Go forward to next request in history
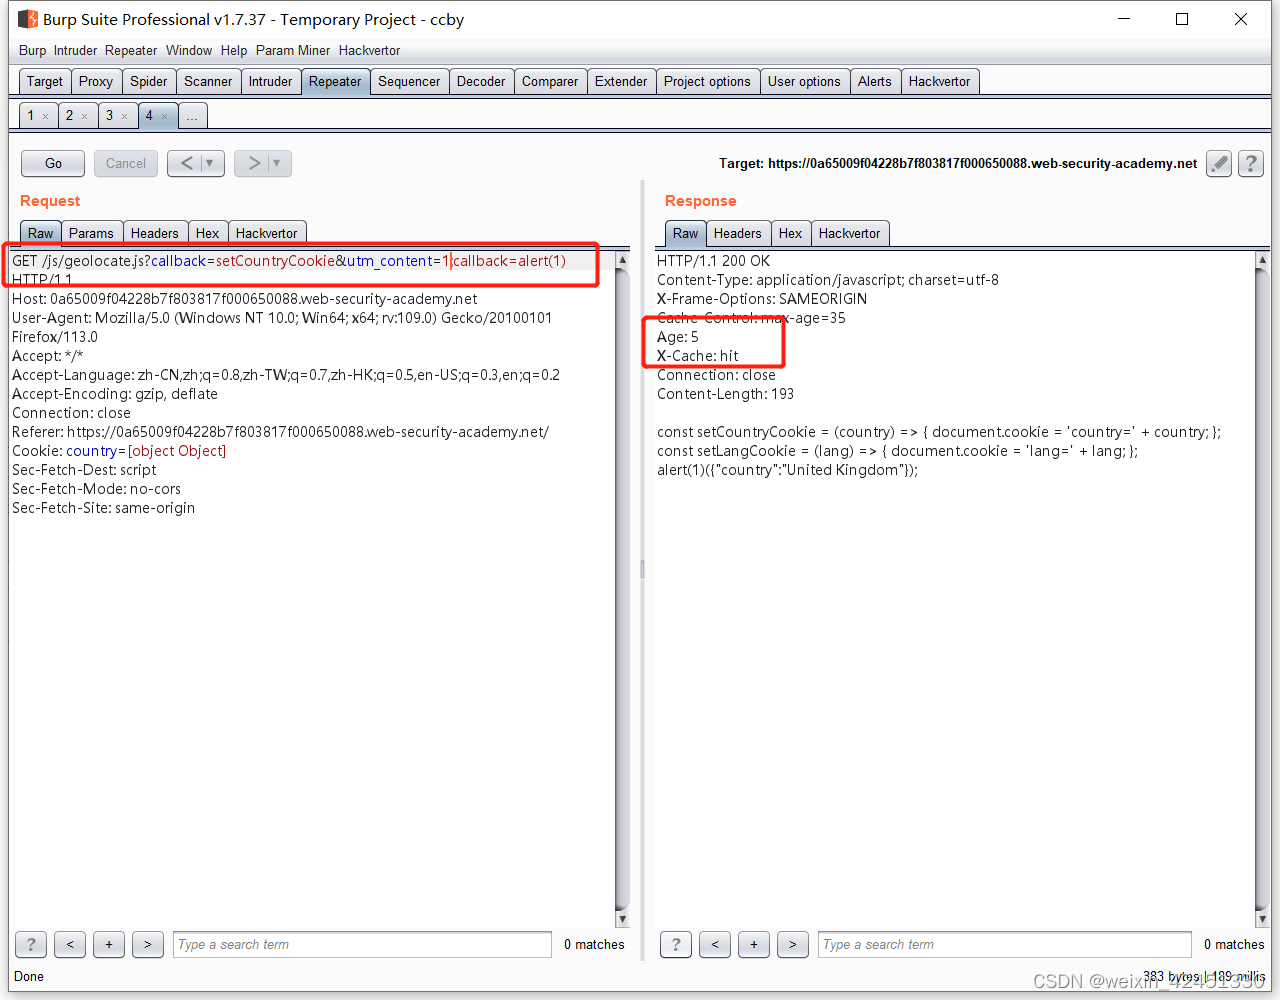This screenshot has width=1280, height=1000. pyautogui.click(x=253, y=163)
